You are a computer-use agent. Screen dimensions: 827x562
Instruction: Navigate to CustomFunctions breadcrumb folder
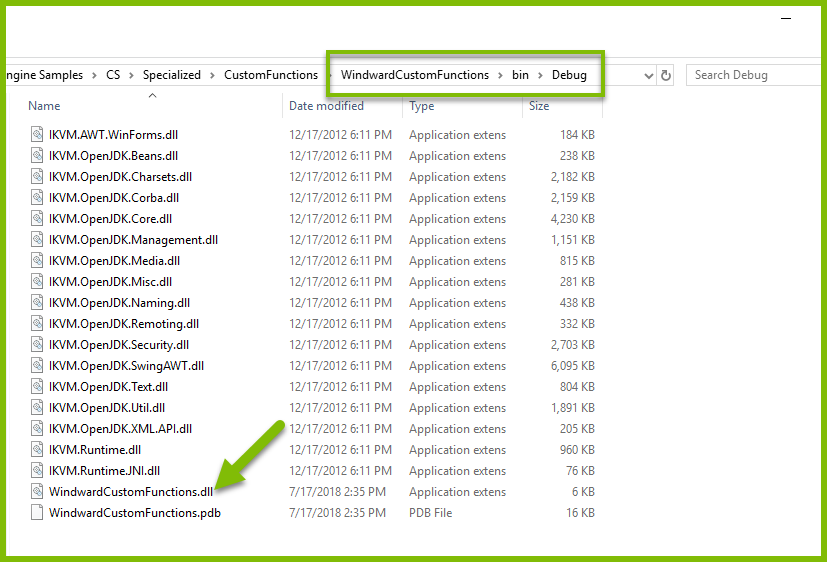[x=271, y=75]
